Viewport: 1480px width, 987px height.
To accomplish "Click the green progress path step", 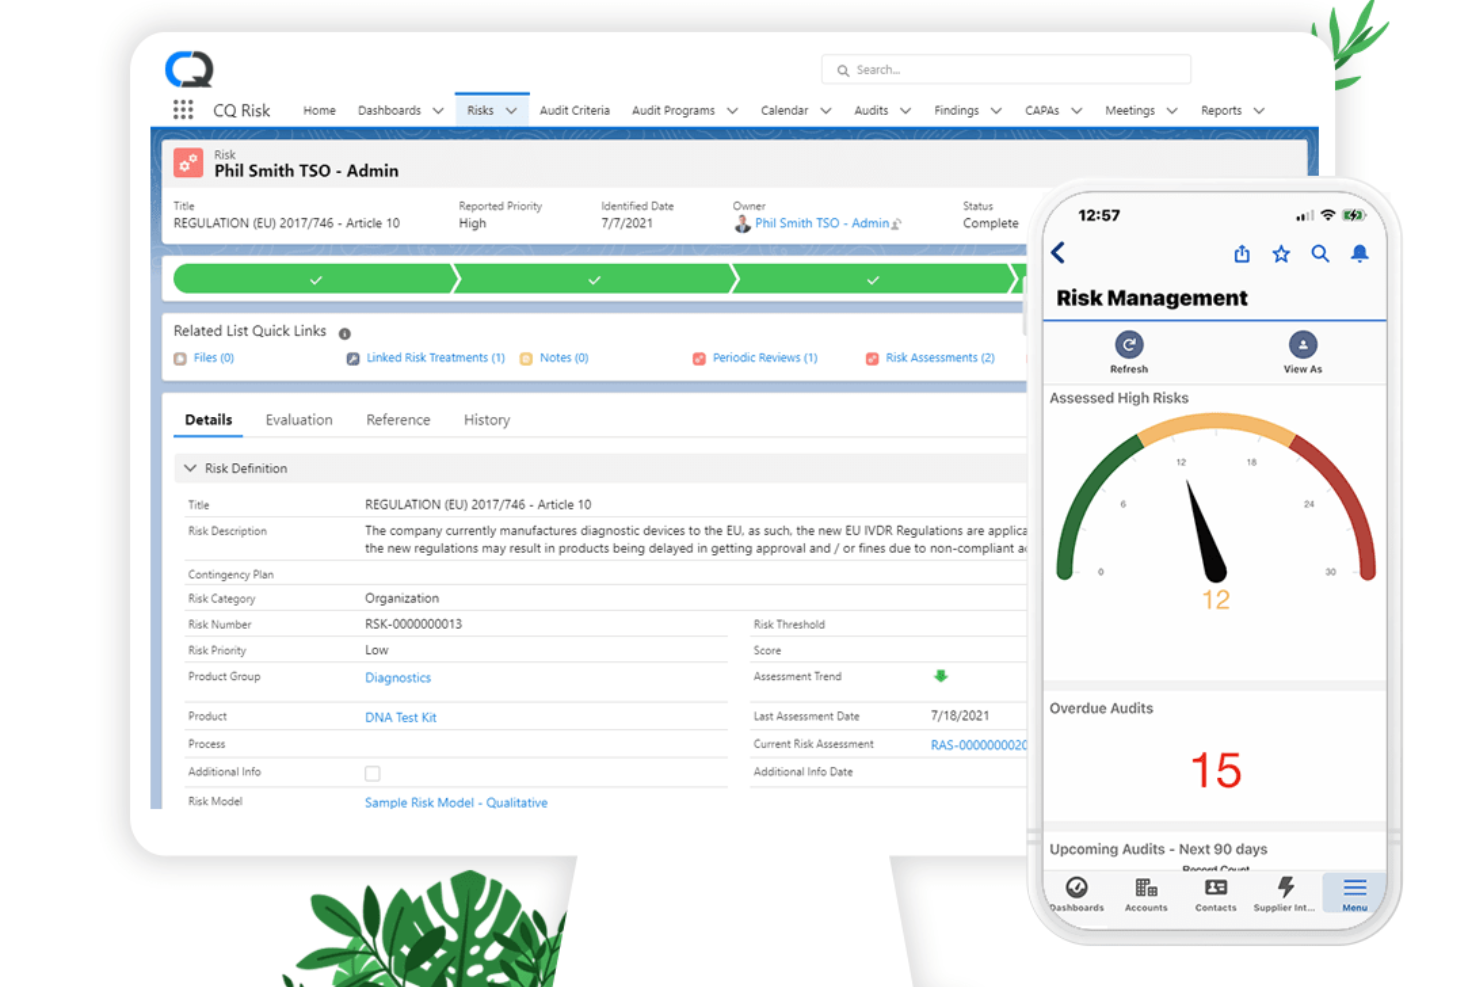I will coord(315,279).
